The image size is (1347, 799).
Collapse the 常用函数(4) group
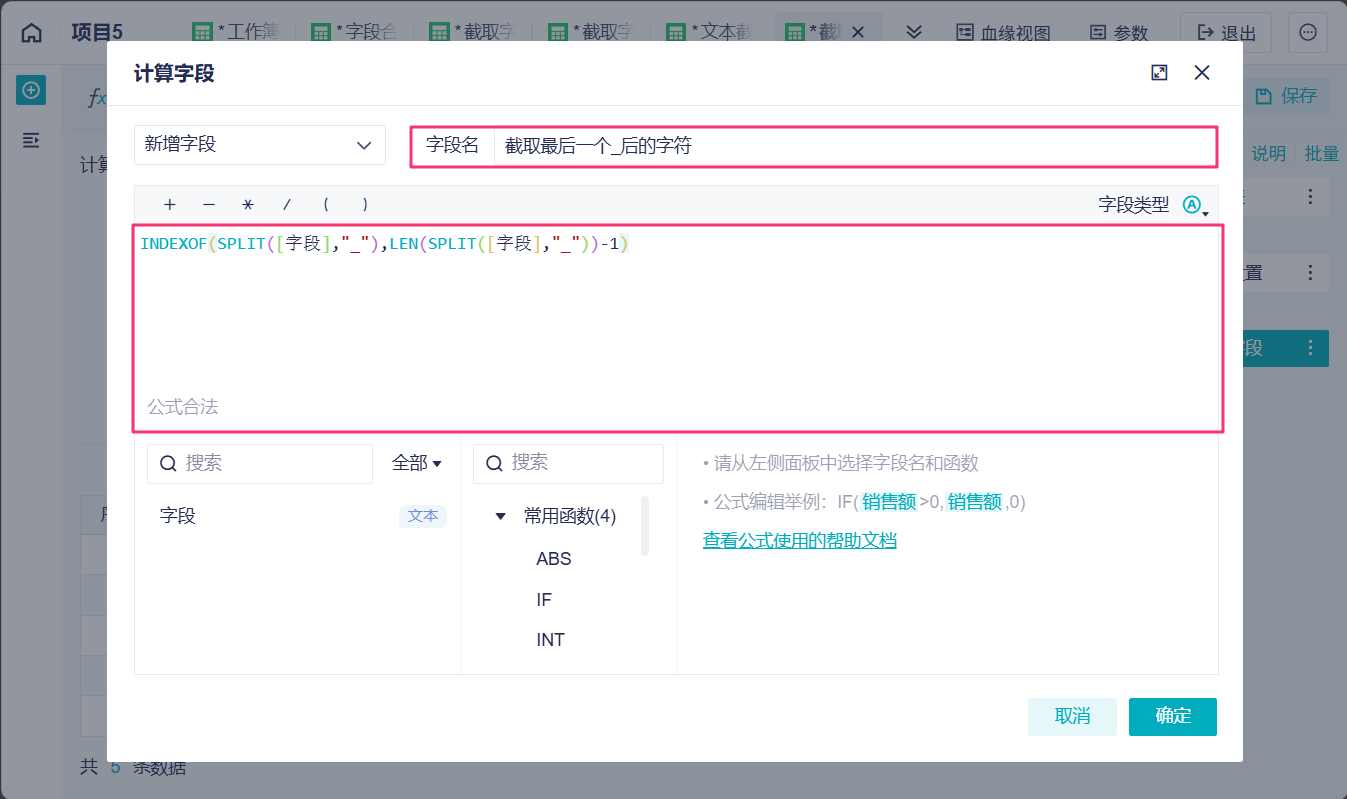pyautogui.click(x=501, y=516)
